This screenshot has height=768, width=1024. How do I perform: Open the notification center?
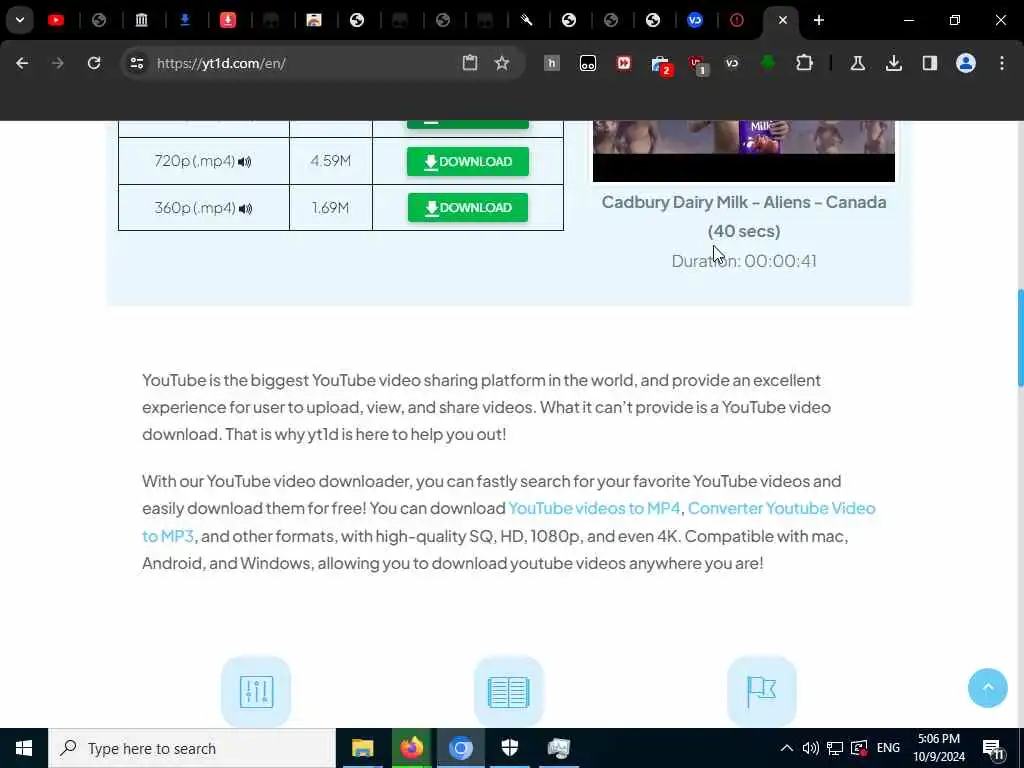click(993, 749)
